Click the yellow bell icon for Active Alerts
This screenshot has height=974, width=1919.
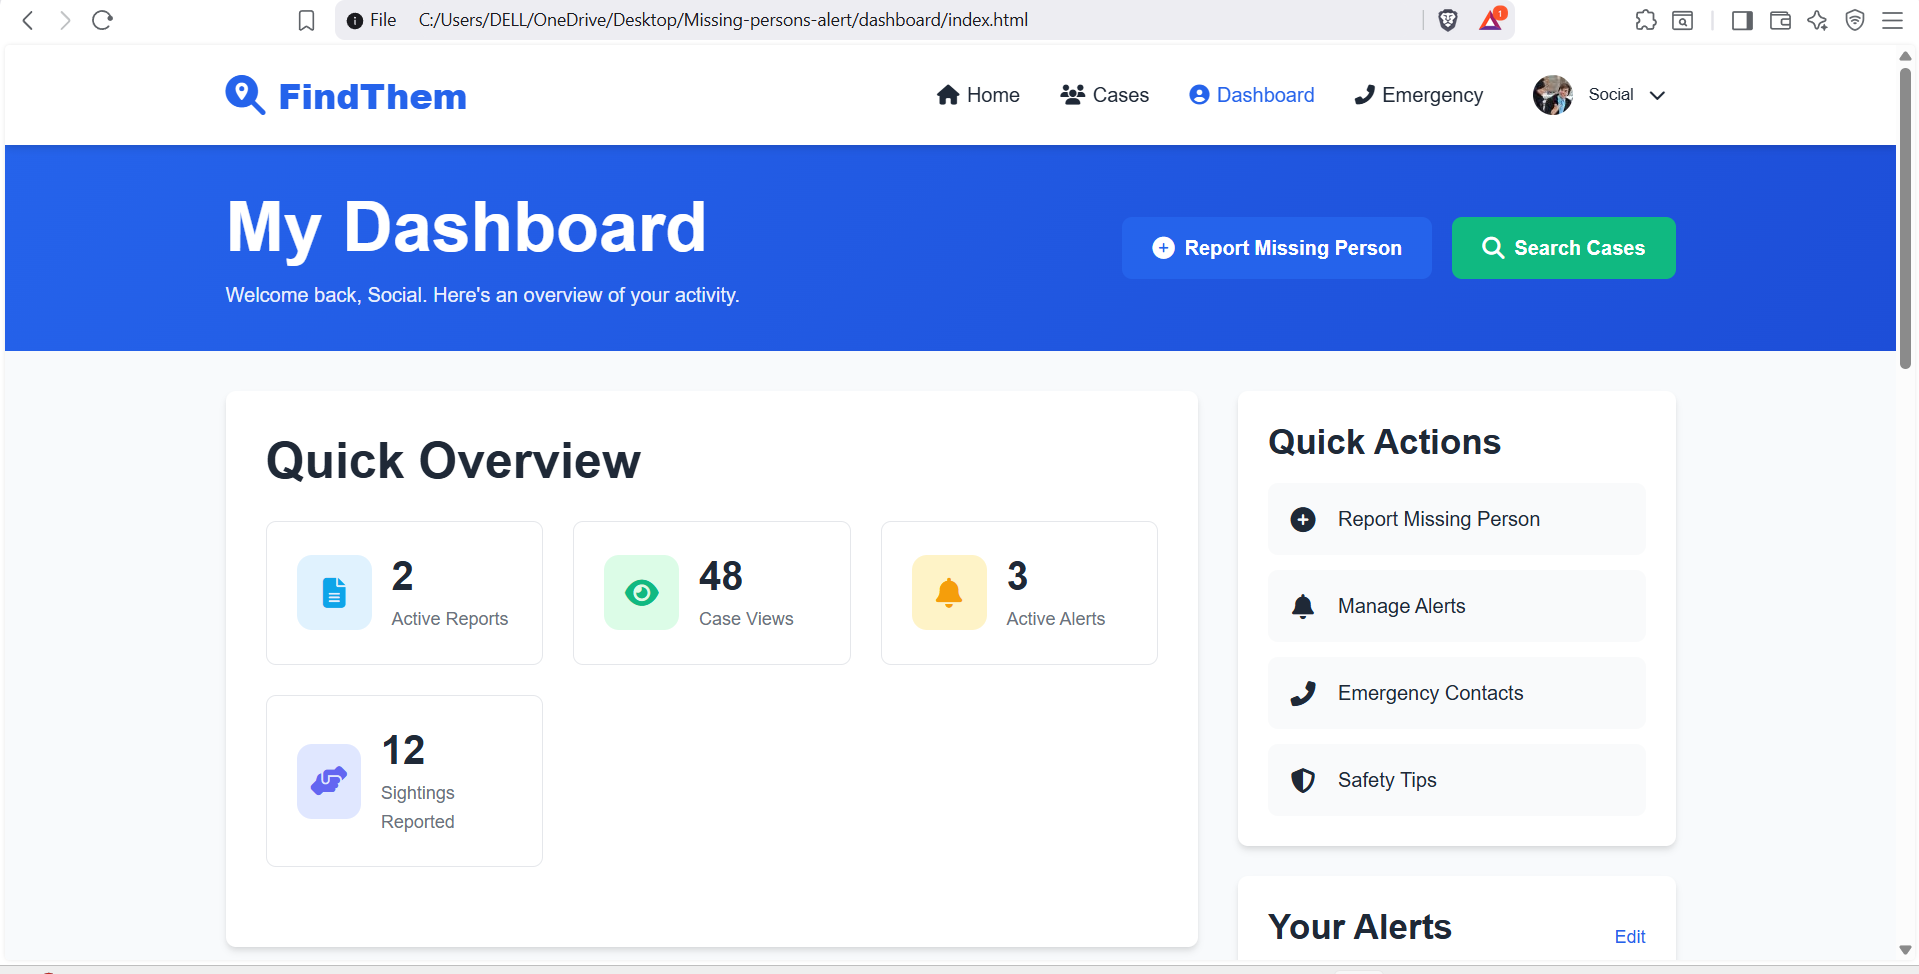click(x=949, y=592)
